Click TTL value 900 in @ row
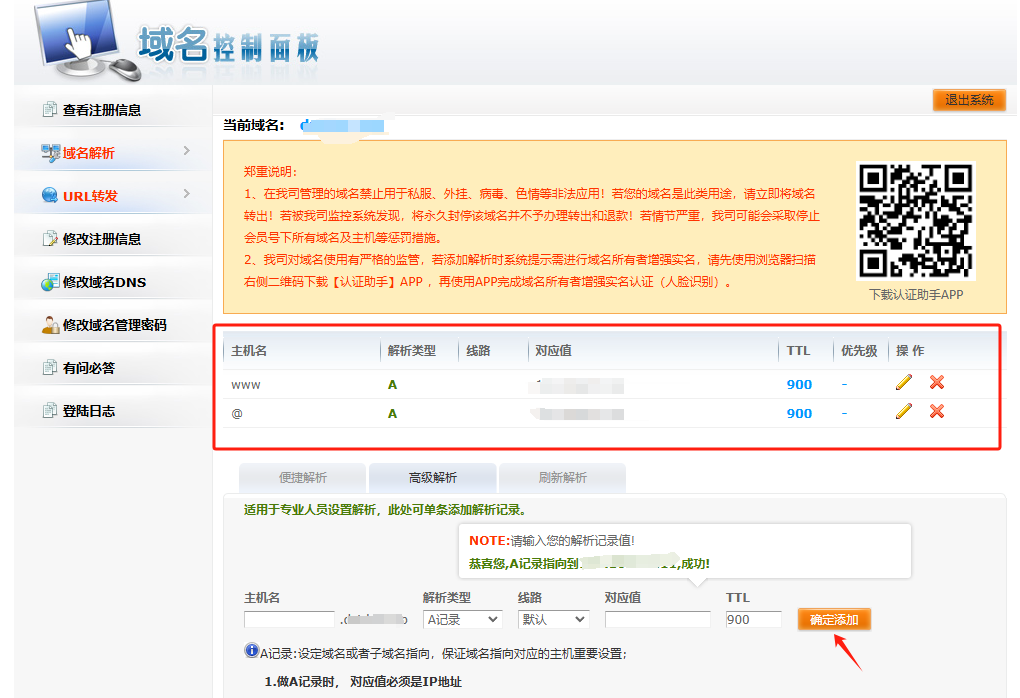The height and width of the screenshot is (698, 1020). [x=799, y=413]
